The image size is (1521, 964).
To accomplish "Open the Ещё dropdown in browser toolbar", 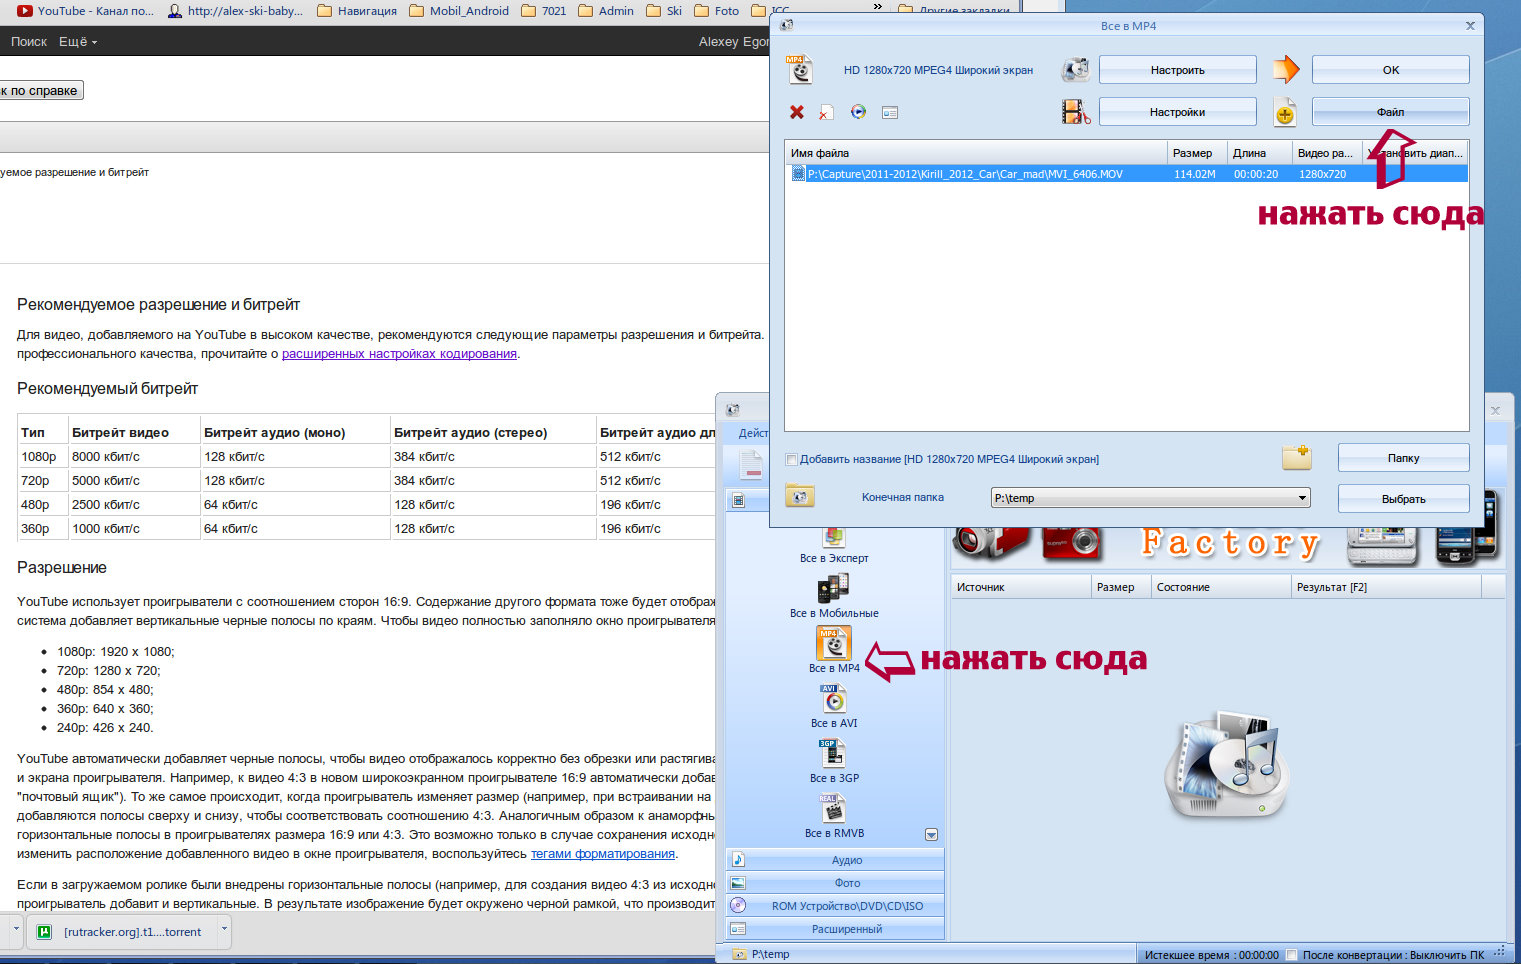I will [78, 41].
